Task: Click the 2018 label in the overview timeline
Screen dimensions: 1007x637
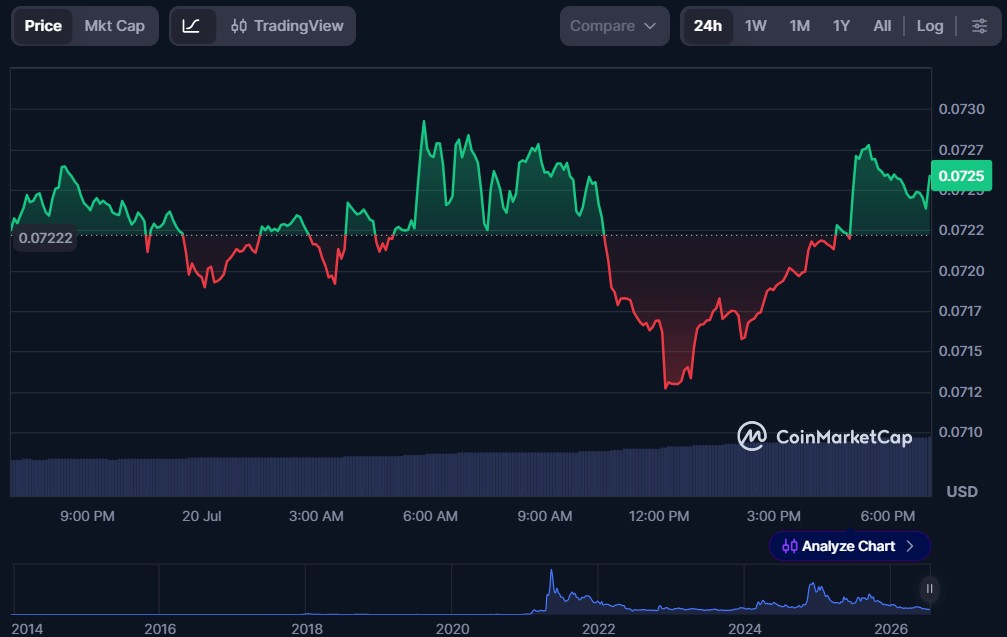Action: pos(307,629)
